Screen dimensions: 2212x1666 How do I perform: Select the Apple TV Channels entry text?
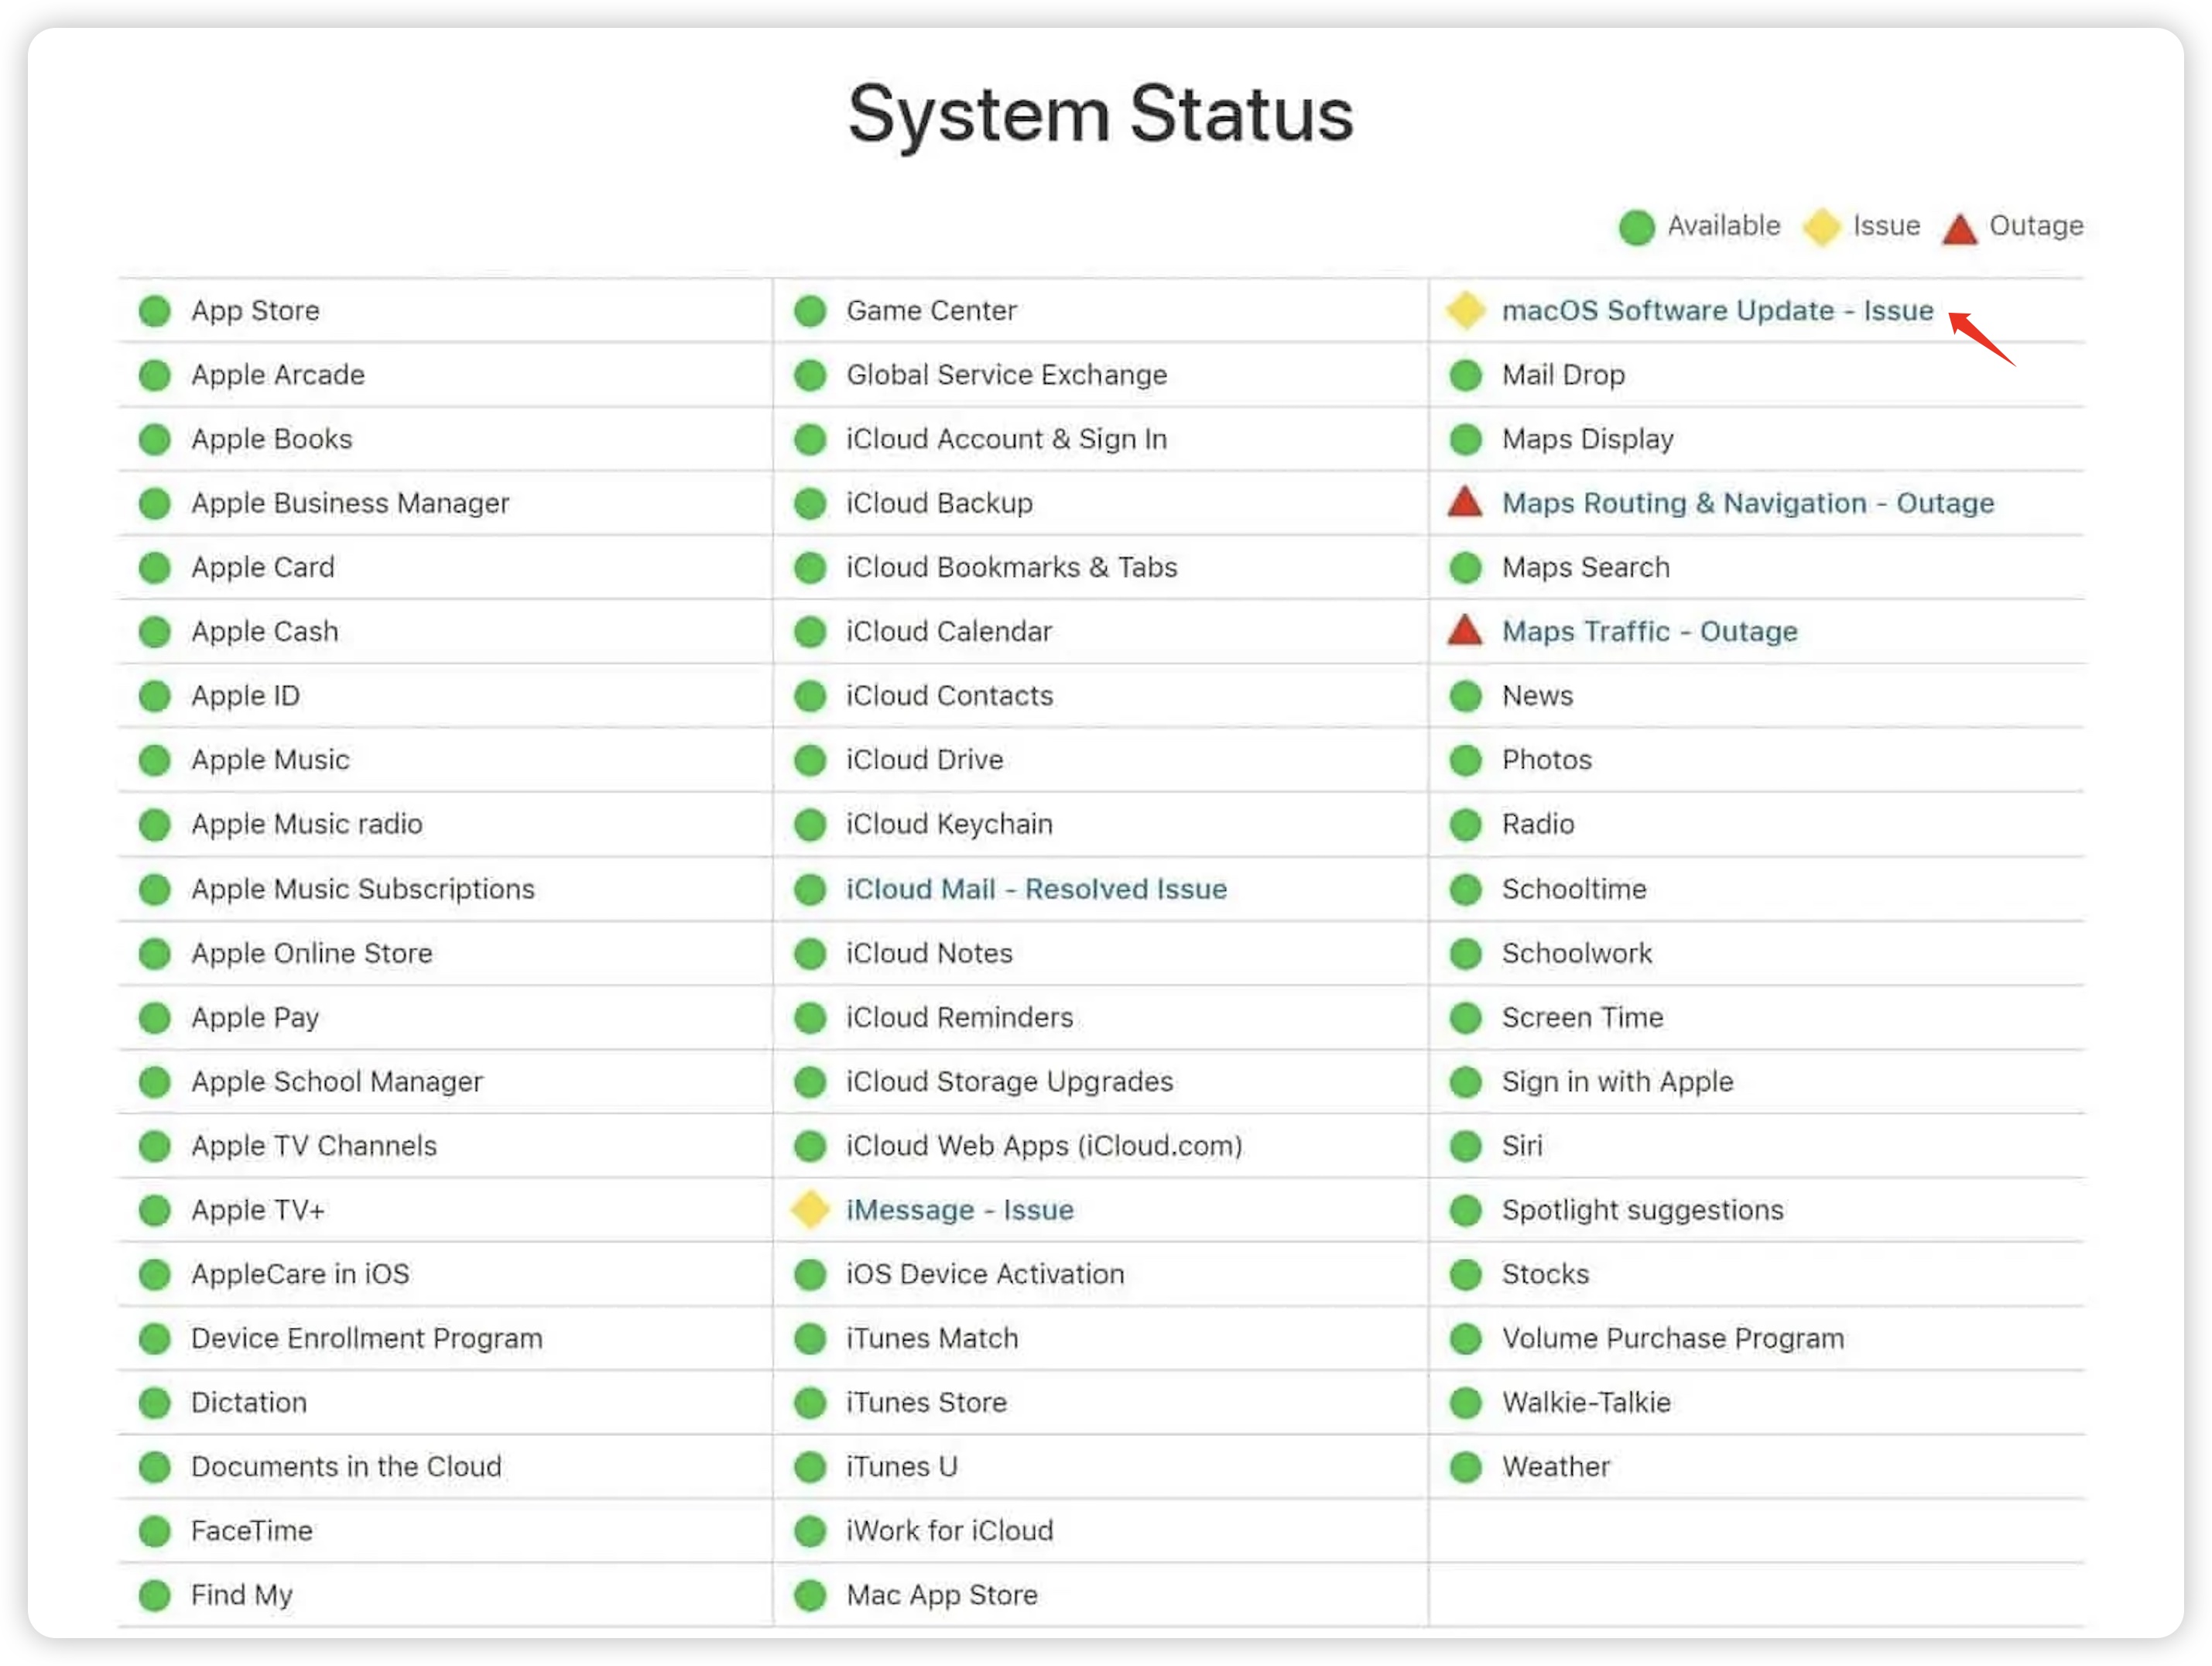[314, 1146]
